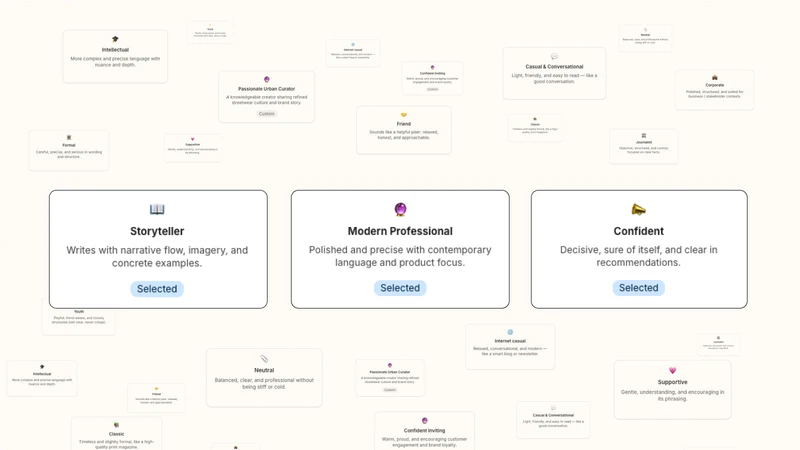800x450 pixels.
Task: Click the pink heart icon on Supportive
Action: [672, 370]
